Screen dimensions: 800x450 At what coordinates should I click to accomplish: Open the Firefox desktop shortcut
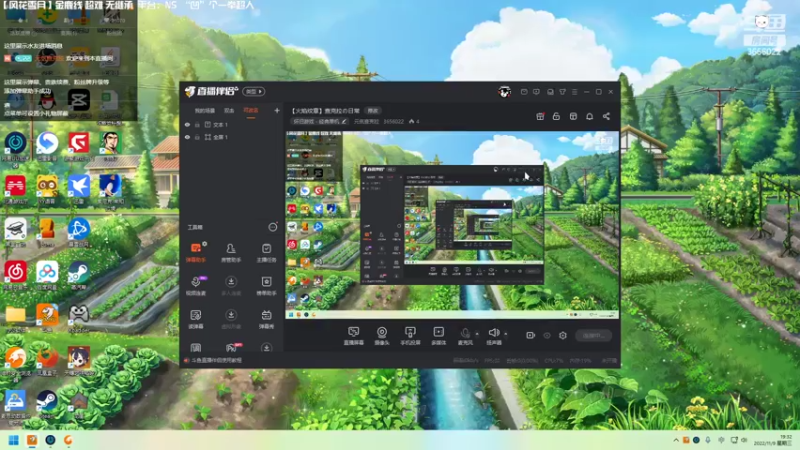(47, 360)
